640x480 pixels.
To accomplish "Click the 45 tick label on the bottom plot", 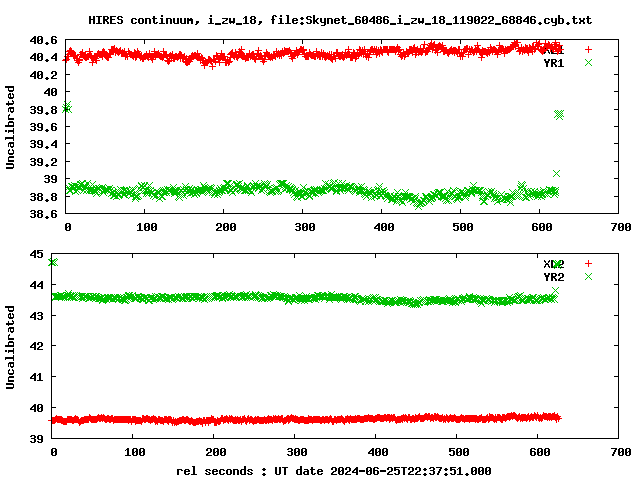I will click(36, 254).
